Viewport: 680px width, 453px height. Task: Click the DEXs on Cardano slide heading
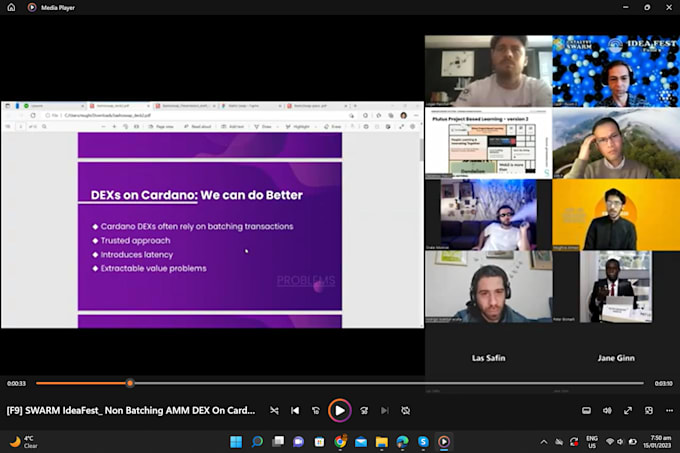point(196,195)
